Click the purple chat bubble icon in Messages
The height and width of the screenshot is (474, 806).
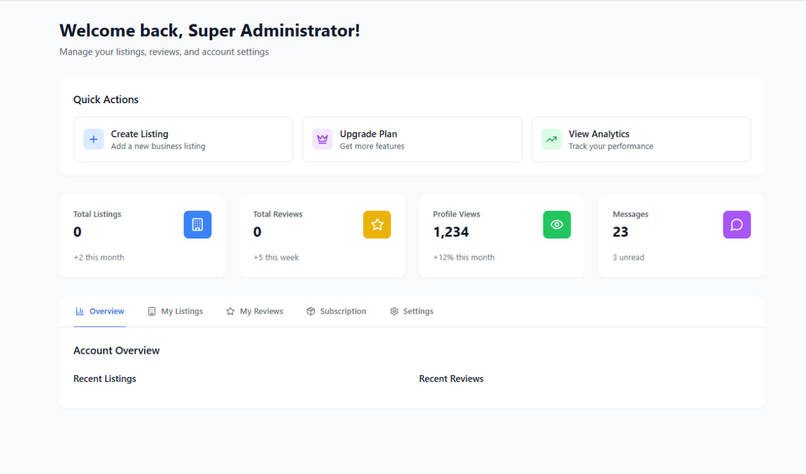[x=737, y=225]
